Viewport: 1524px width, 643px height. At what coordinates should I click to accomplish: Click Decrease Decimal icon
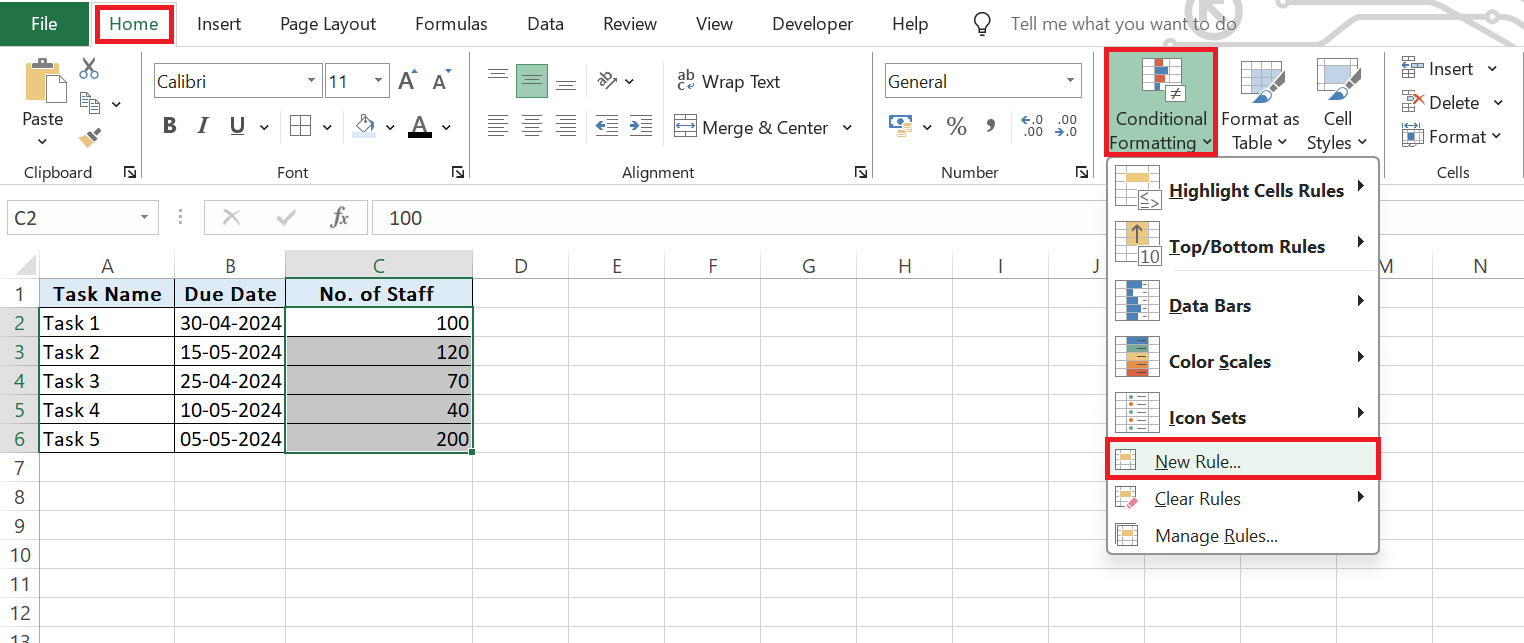click(x=1066, y=126)
